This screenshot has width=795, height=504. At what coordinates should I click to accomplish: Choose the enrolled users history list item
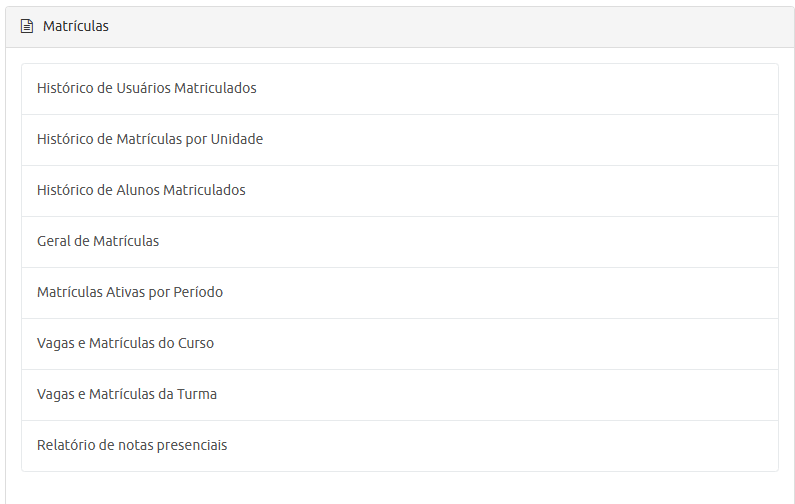(x=400, y=89)
